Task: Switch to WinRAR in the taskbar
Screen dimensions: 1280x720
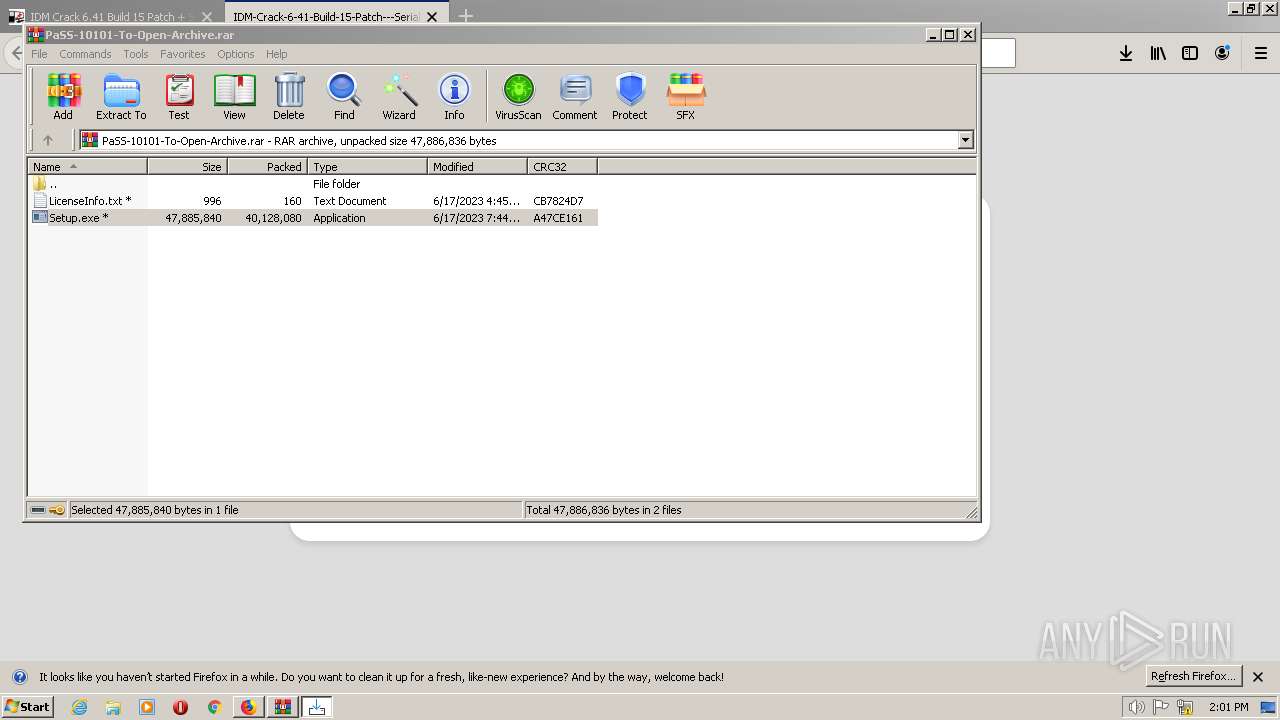Action: [x=283, y=707]
